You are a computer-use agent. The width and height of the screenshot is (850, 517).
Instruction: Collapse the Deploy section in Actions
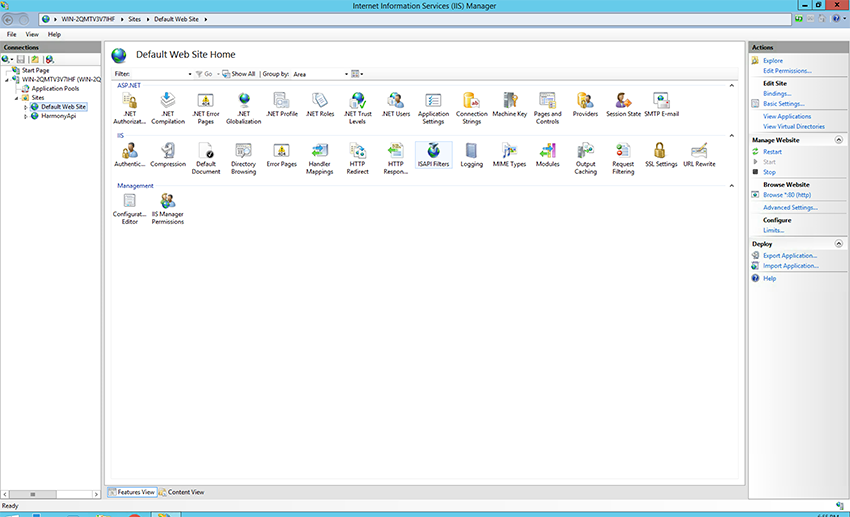(839, 244)
